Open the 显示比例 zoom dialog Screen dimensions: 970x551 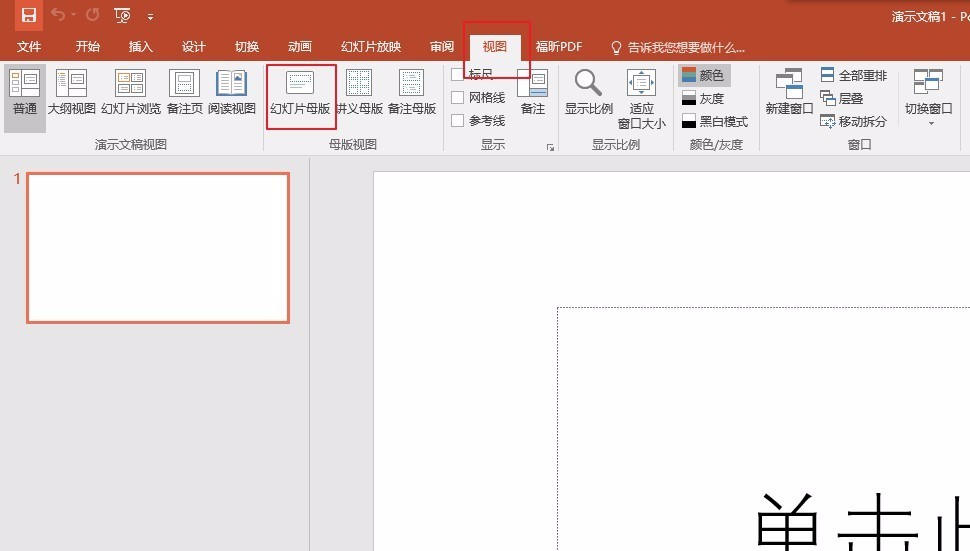588,93
